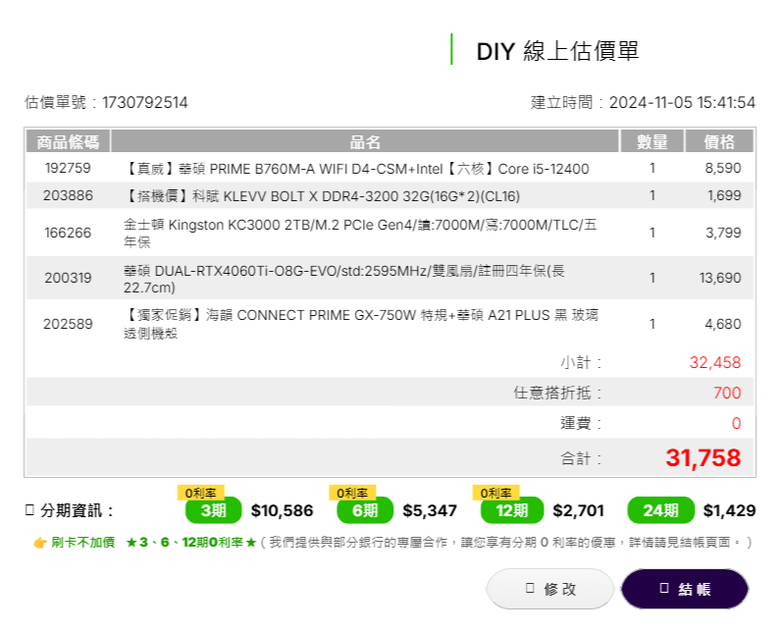Click the 0利率 tag above 3期

click(x=200, y=493)
